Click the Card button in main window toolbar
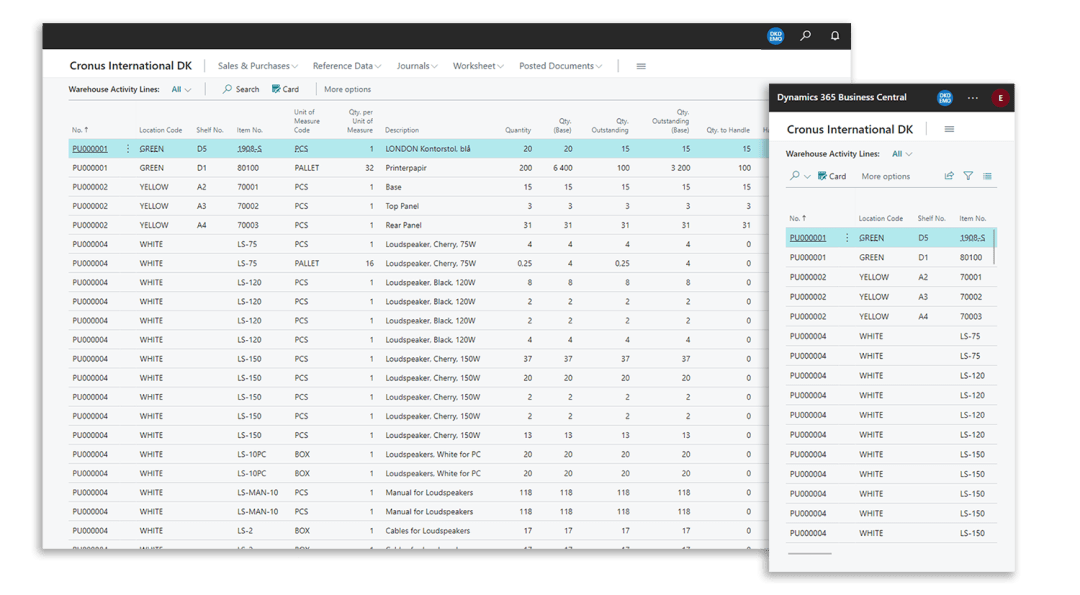 (x=285, y=90)
